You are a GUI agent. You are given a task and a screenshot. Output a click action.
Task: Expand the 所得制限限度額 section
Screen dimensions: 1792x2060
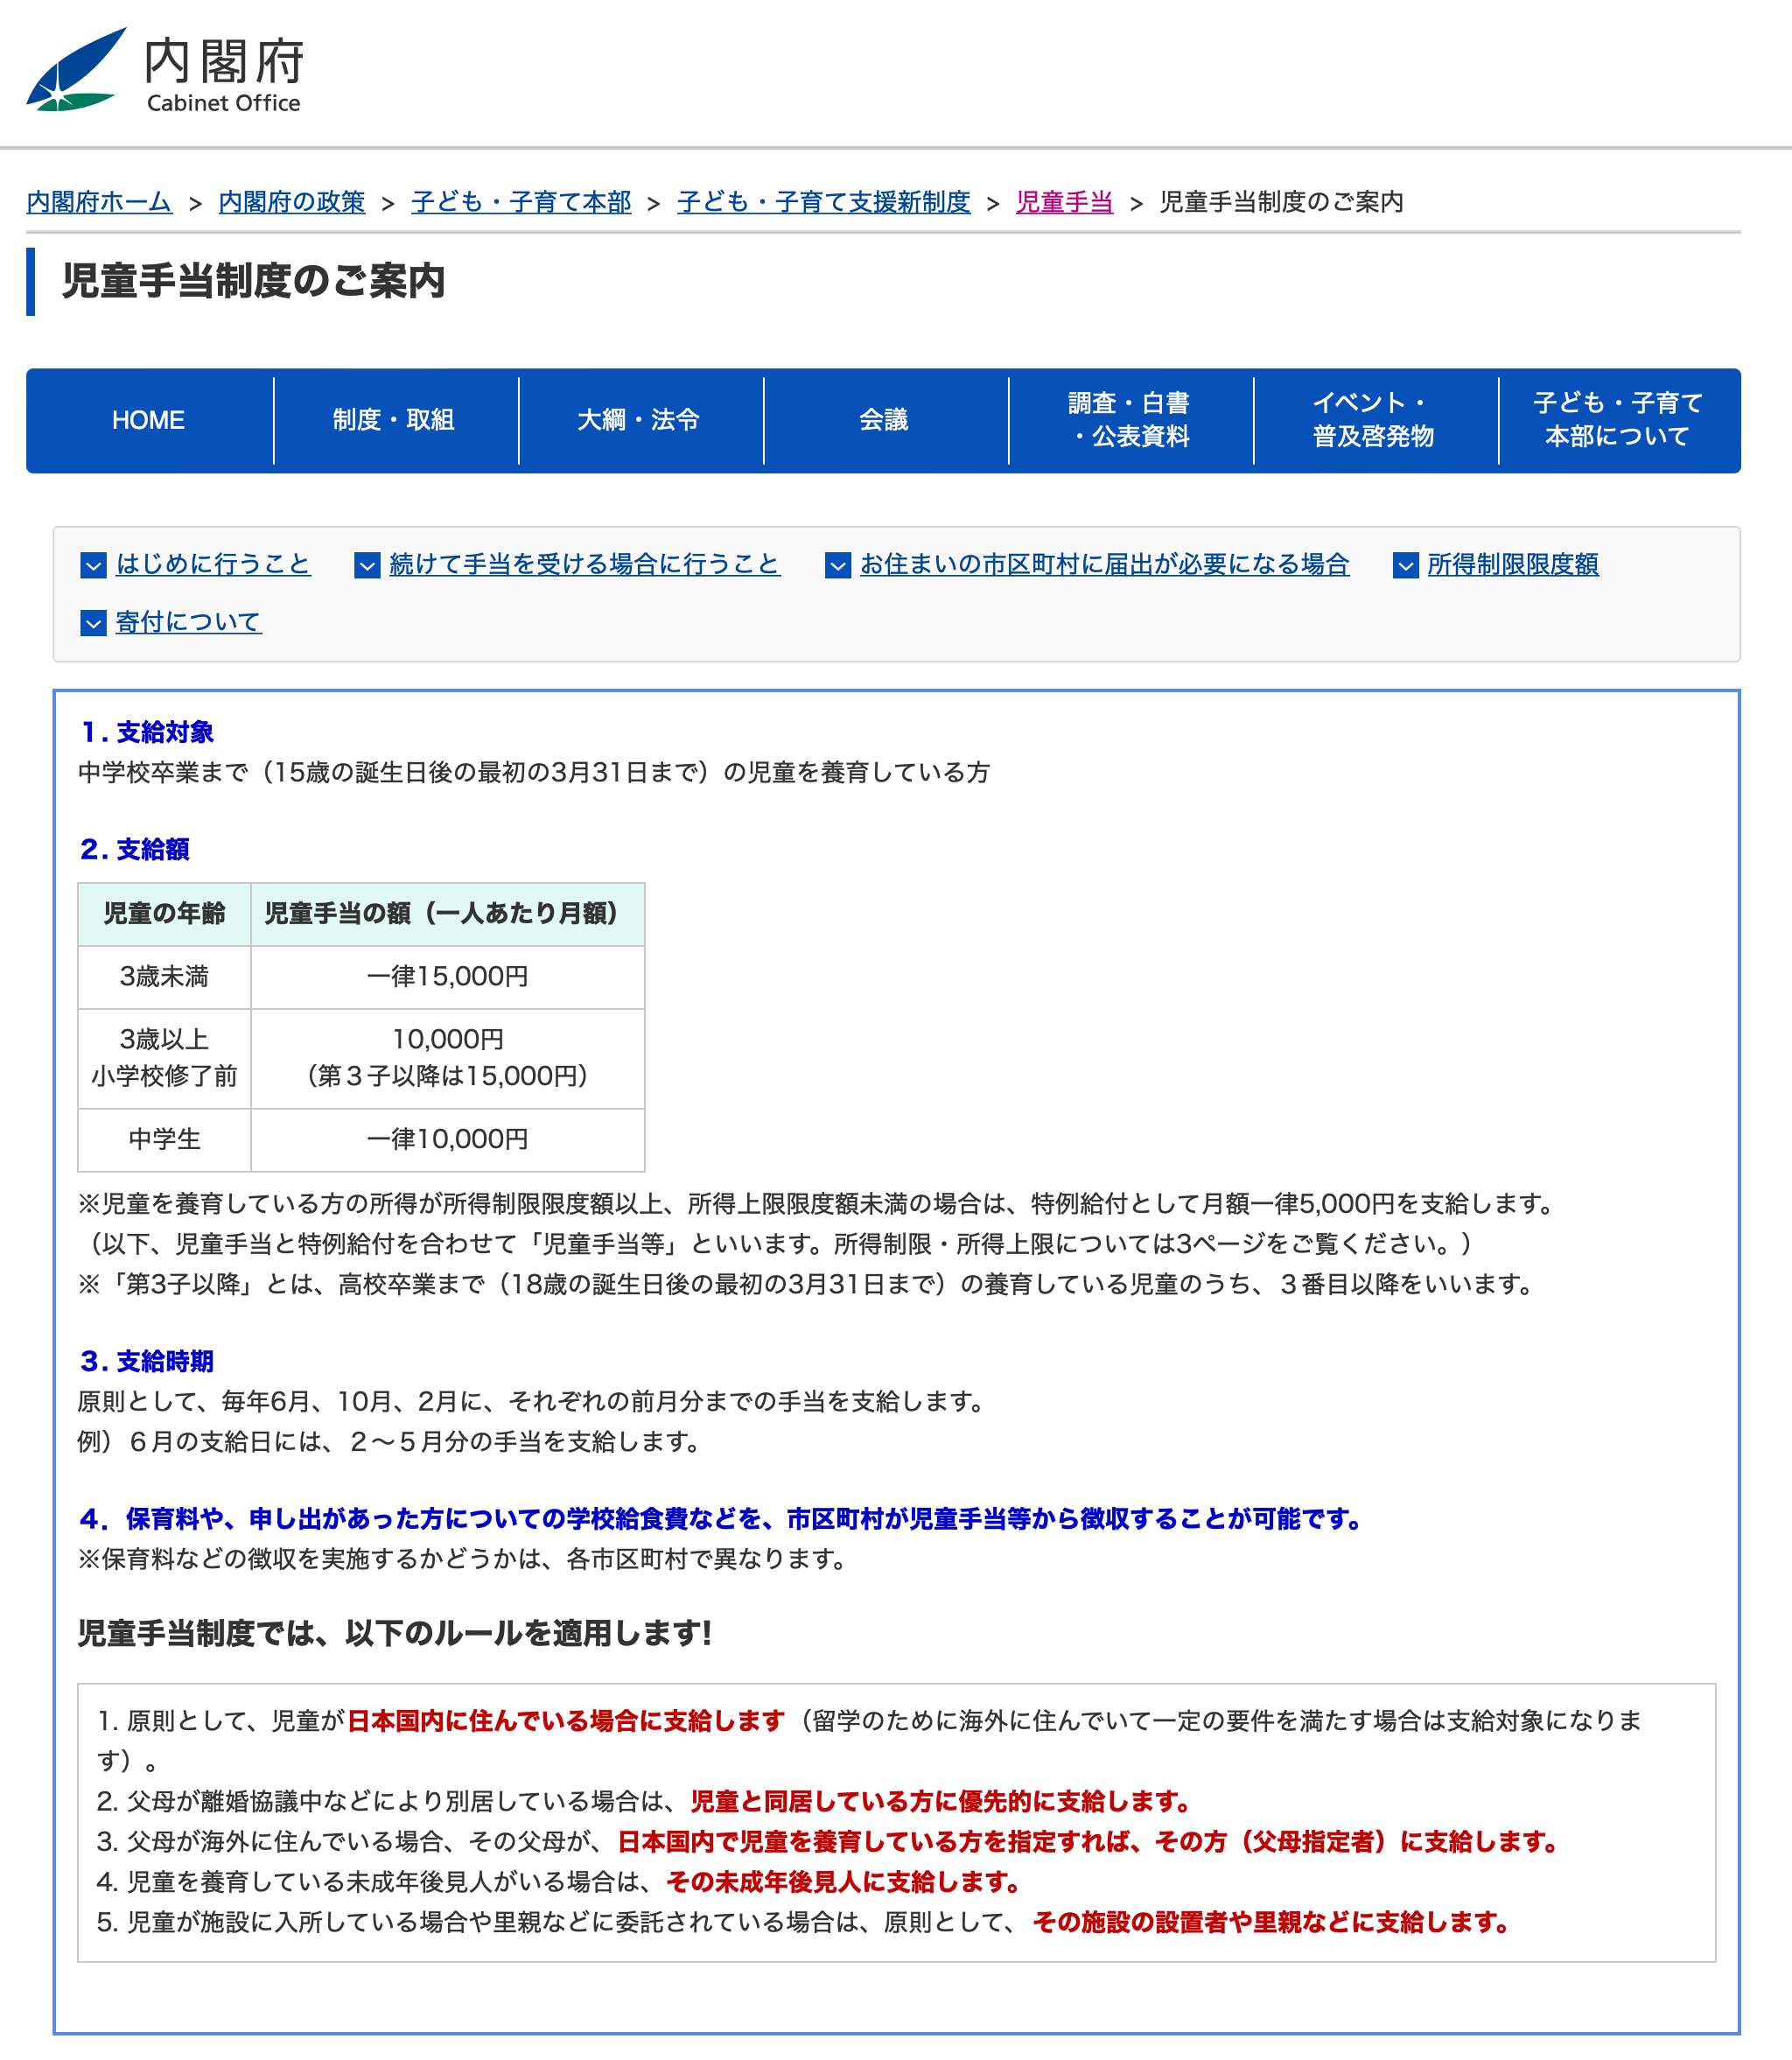click(x=1516, y=566)
